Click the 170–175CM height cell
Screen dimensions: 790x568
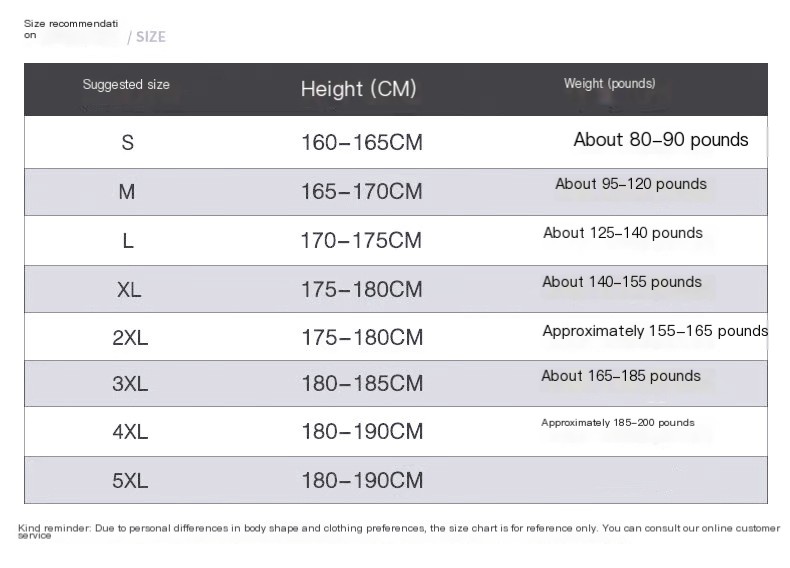click(x=362, y=241)
